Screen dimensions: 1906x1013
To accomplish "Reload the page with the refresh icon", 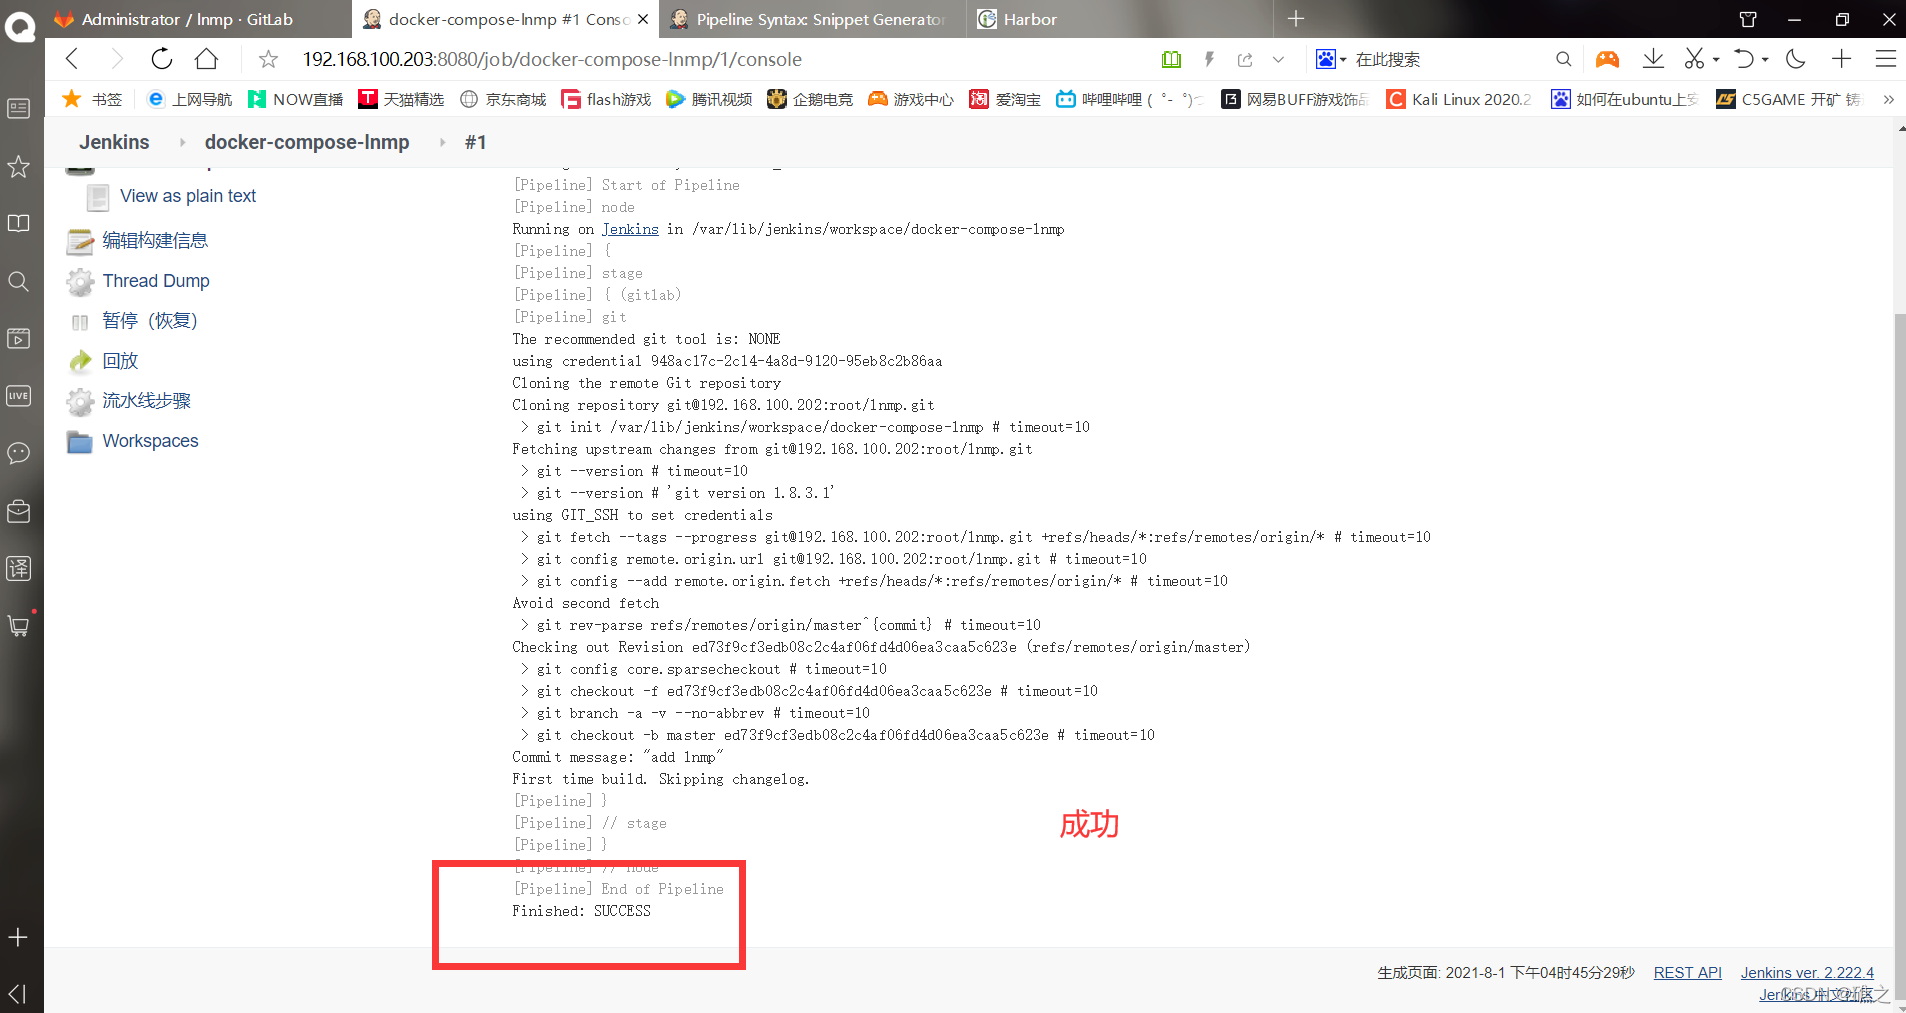I will 161,59.
